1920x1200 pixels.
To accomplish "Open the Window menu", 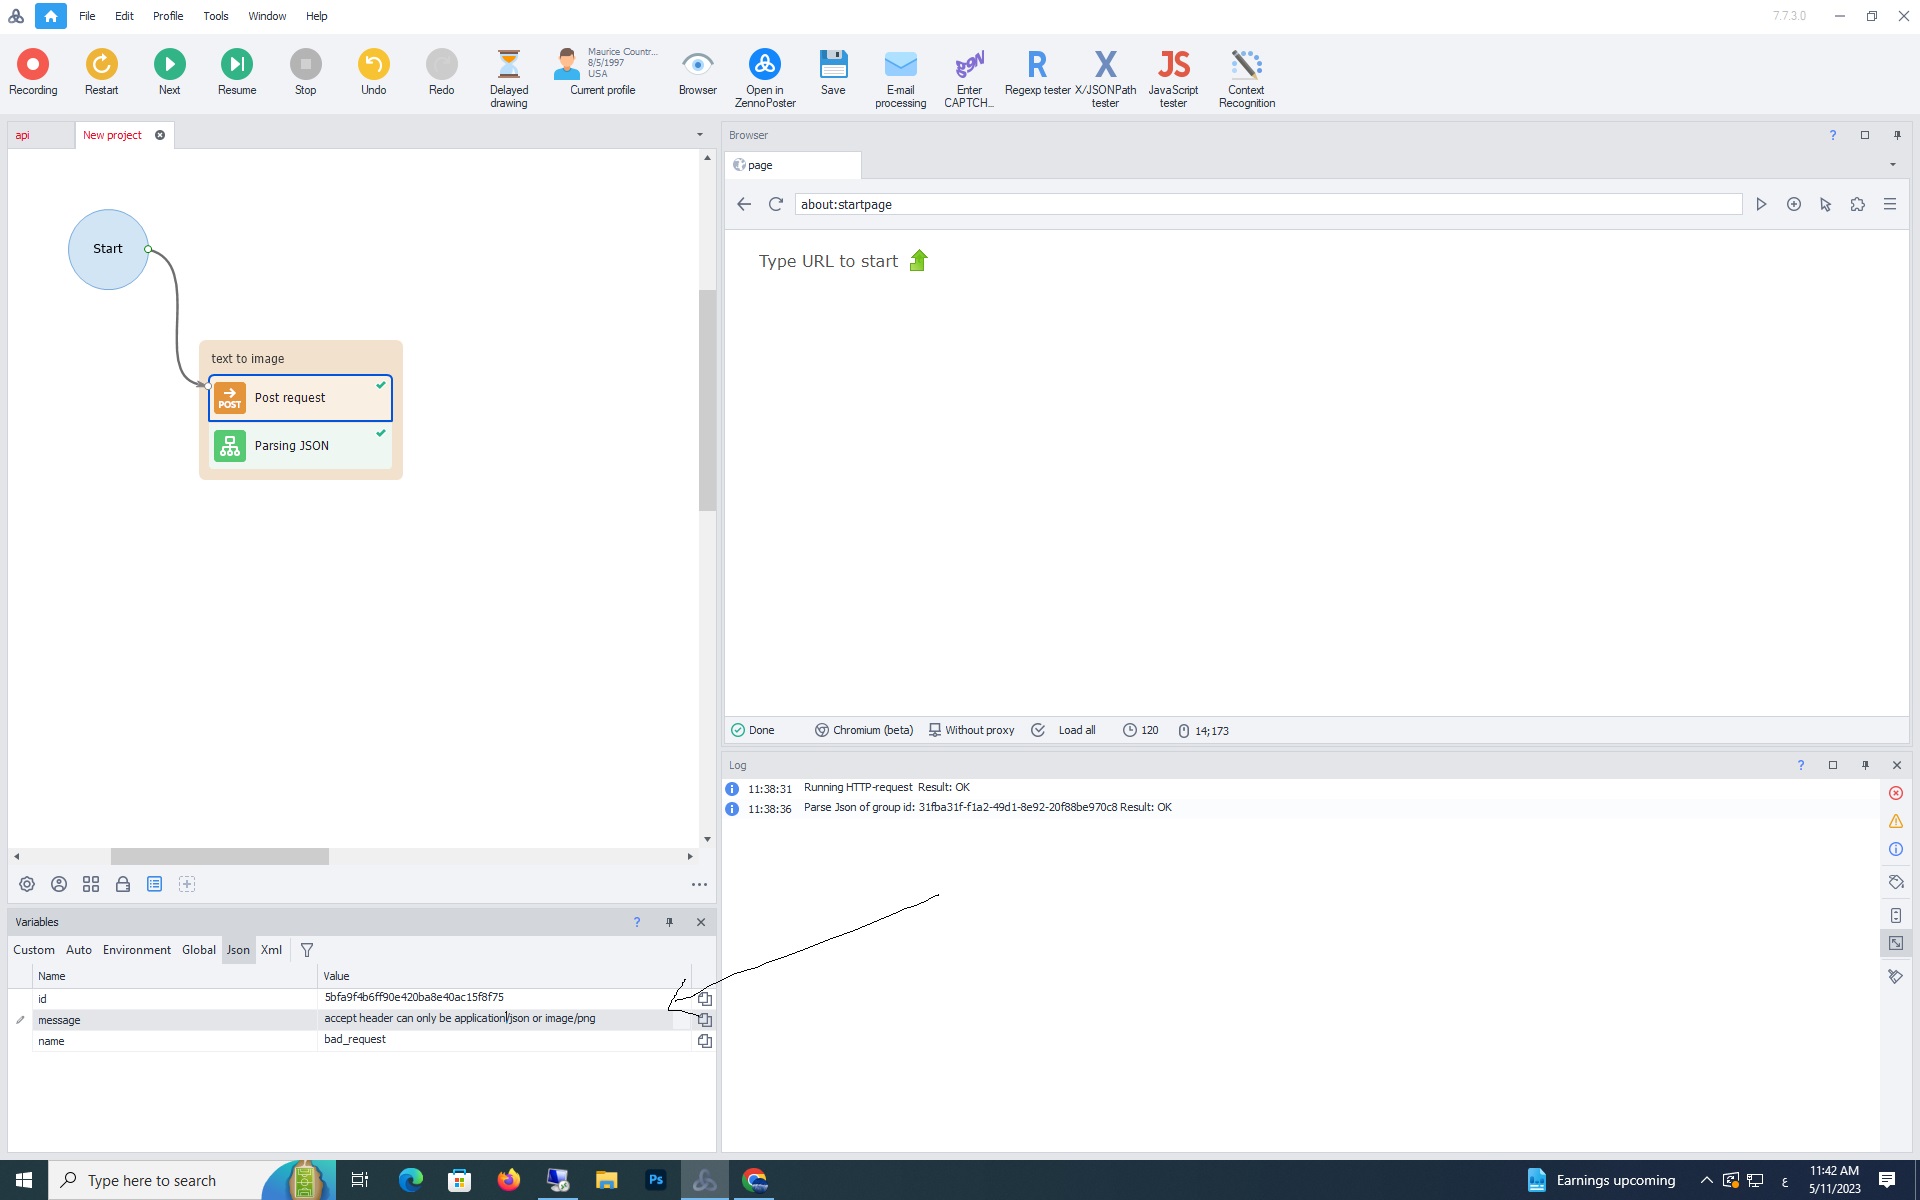I will [267, 16].
